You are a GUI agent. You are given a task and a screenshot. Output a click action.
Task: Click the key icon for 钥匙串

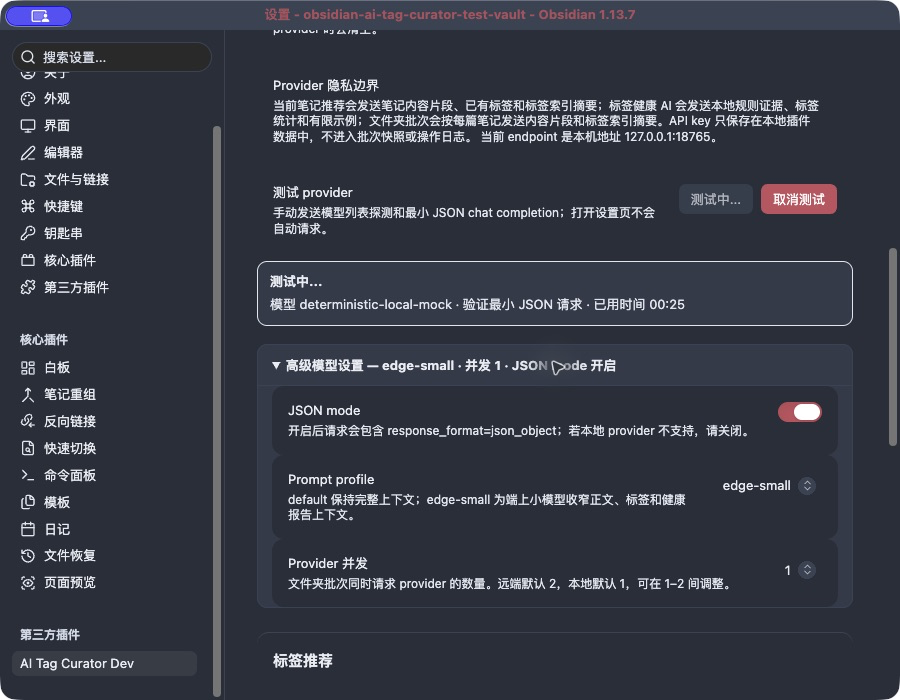click(28, 234)
